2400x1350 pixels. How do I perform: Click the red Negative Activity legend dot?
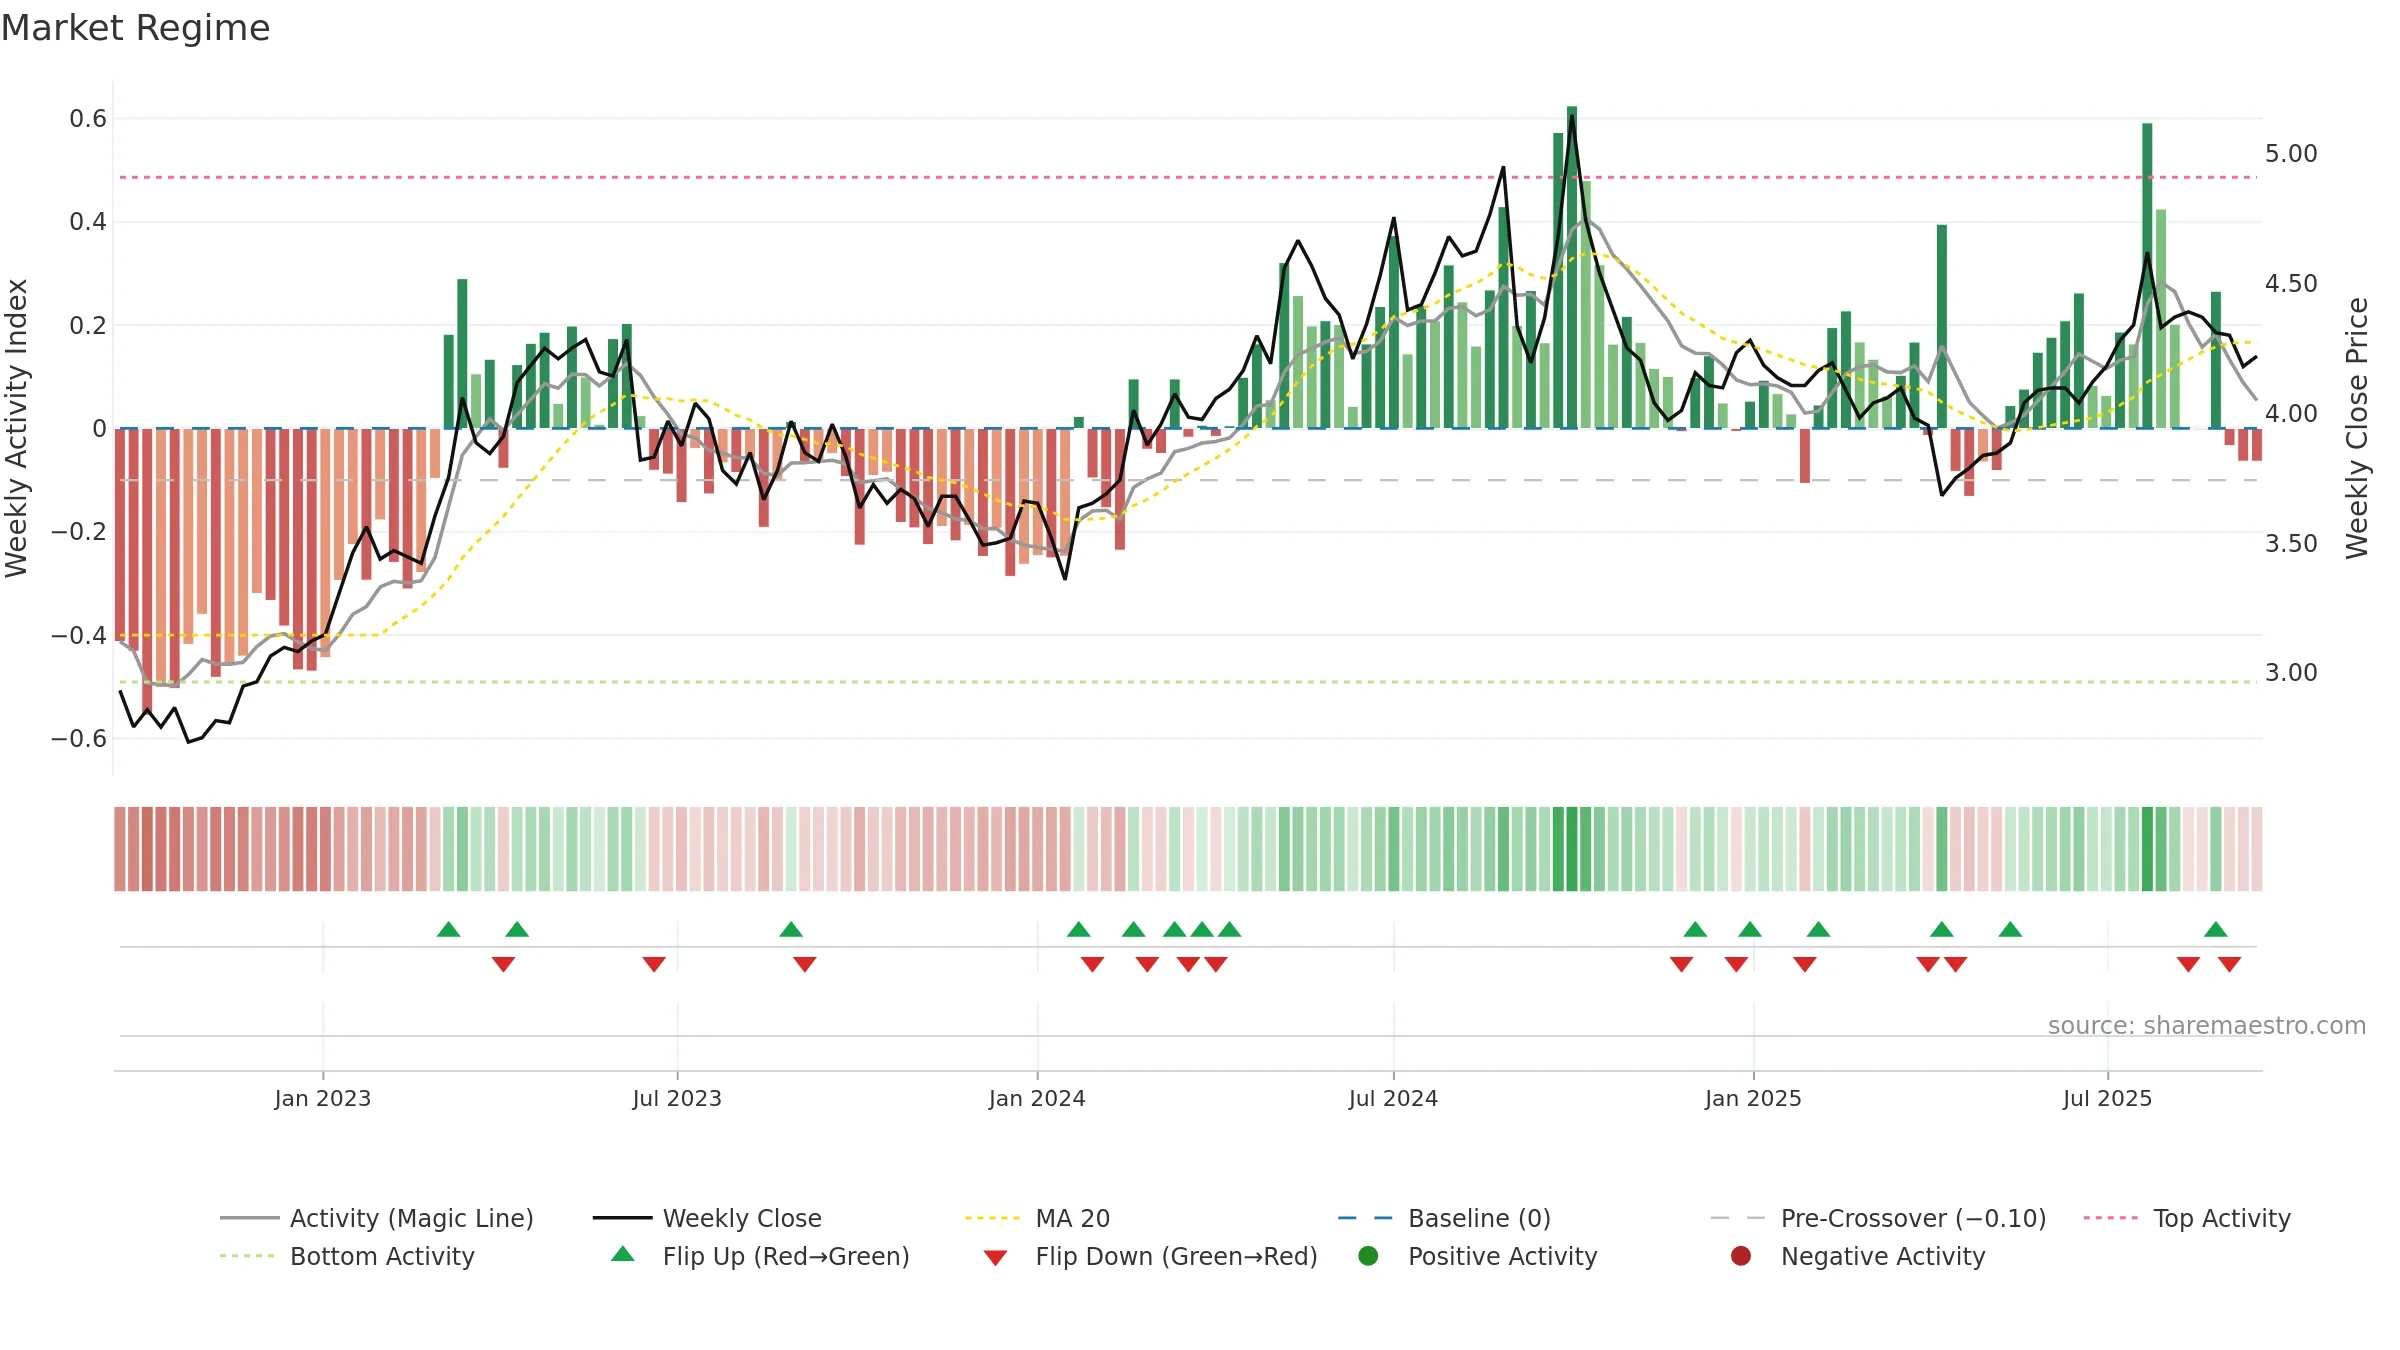1741,1255
